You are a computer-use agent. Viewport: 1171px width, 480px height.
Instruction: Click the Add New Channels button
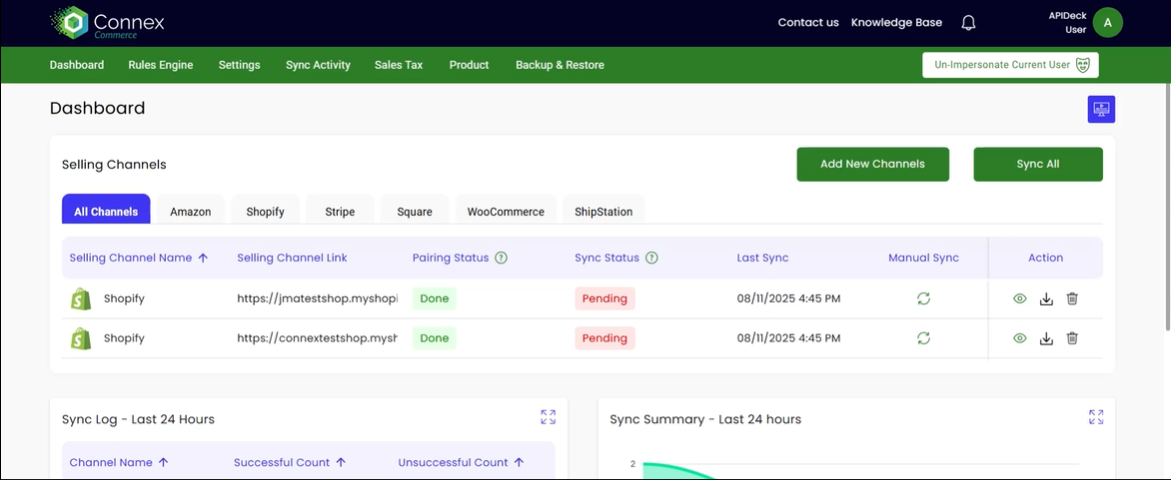pyautogui.click(x=872, y=164)
